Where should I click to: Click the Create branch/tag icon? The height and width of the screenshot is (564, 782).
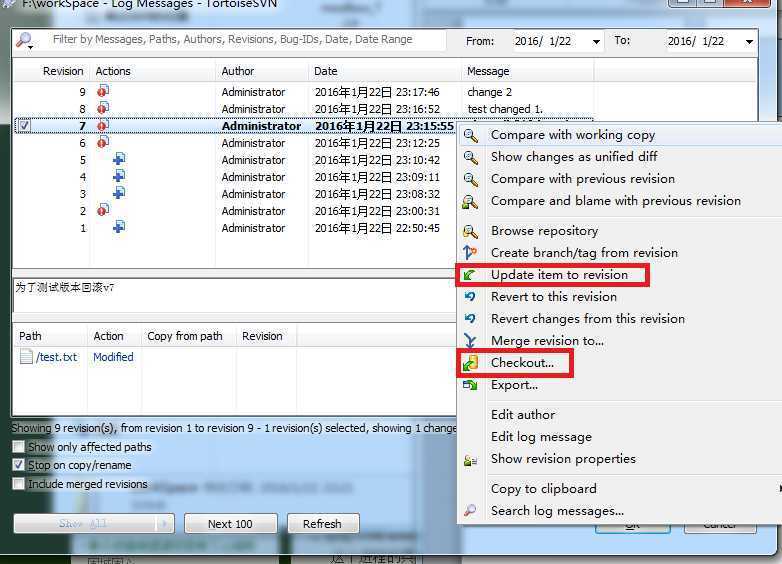coord(470,253)
